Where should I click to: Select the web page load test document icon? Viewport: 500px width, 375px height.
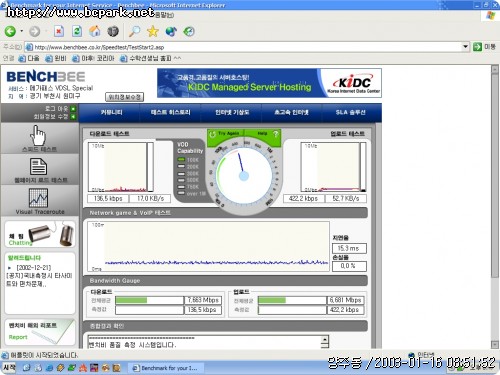[39, 166]
